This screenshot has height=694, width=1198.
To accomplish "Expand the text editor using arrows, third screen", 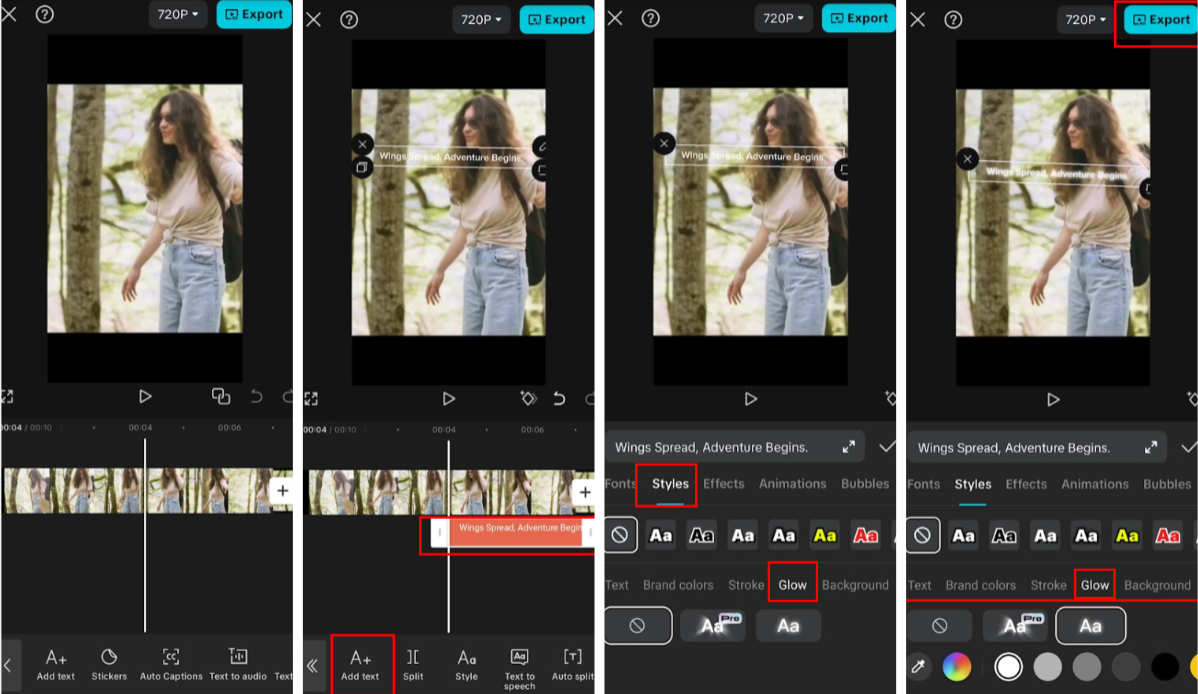I will [849, 447].
